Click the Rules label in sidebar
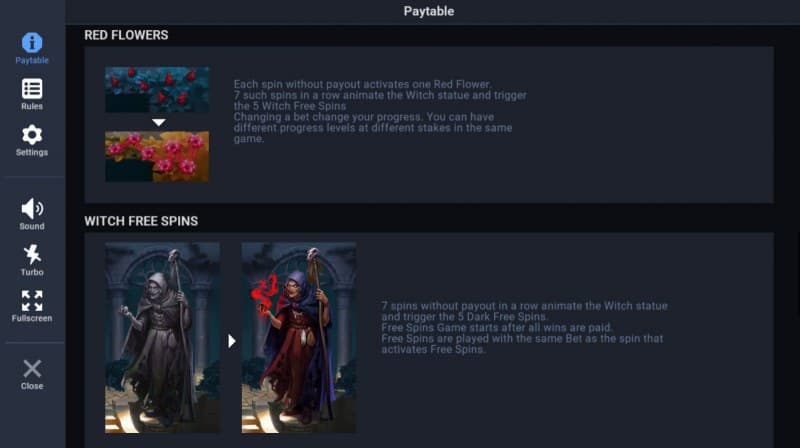Viewport: 800px width, 448px height. click(x=32, y=106)
